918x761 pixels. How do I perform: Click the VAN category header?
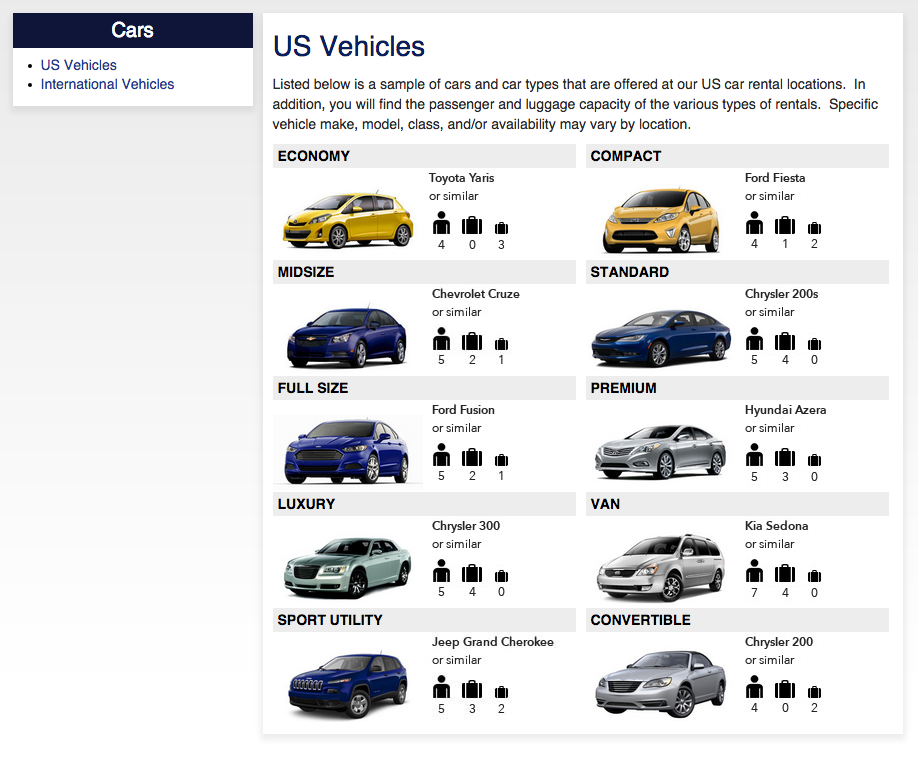click(737, 504)
